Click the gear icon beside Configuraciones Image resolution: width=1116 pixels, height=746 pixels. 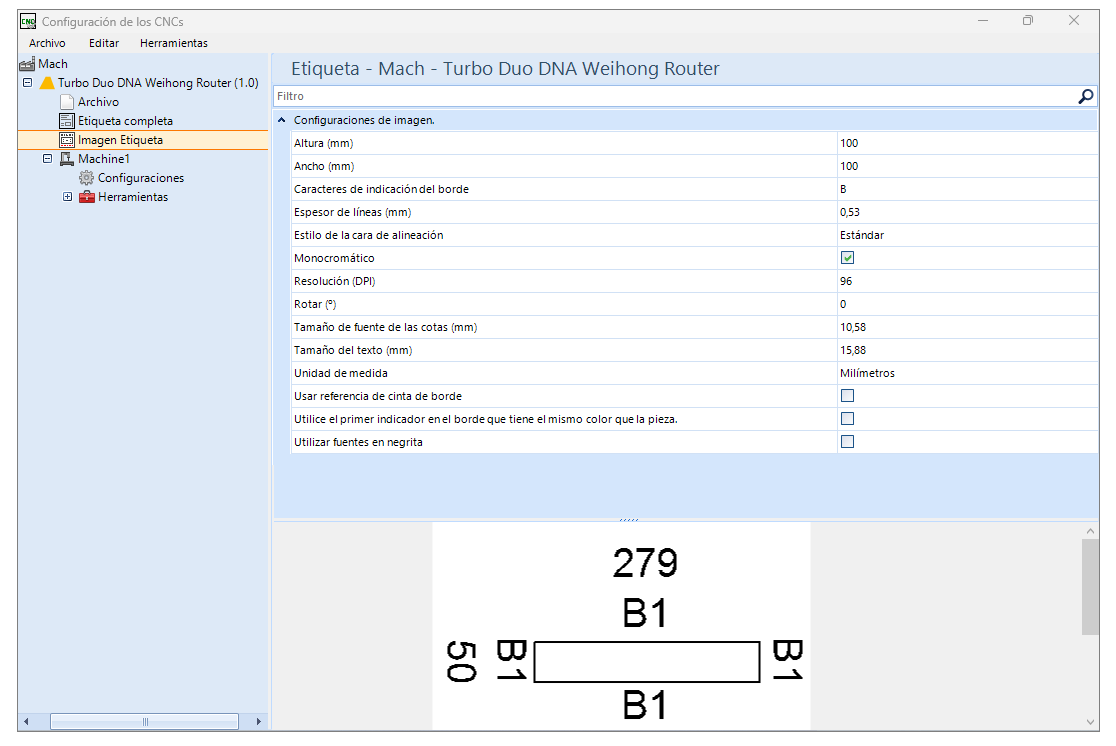(87, 178)
